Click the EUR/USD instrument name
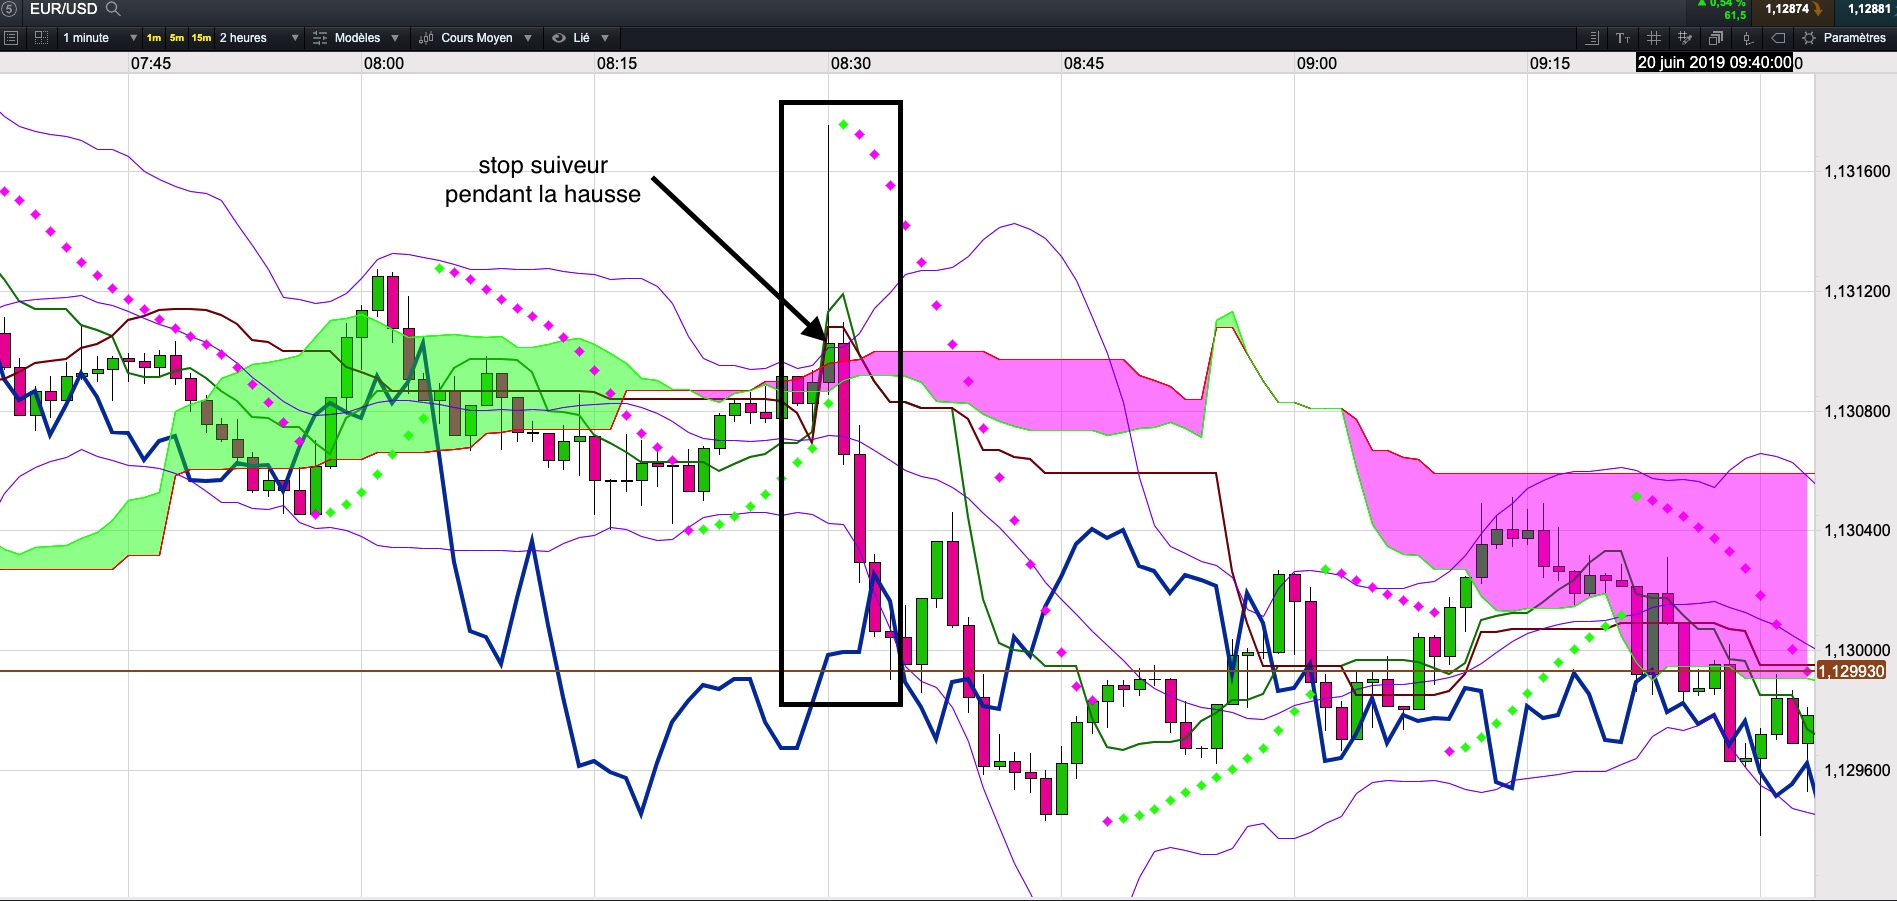Viewport: 1897px width, 901px height. click(64, 9)
